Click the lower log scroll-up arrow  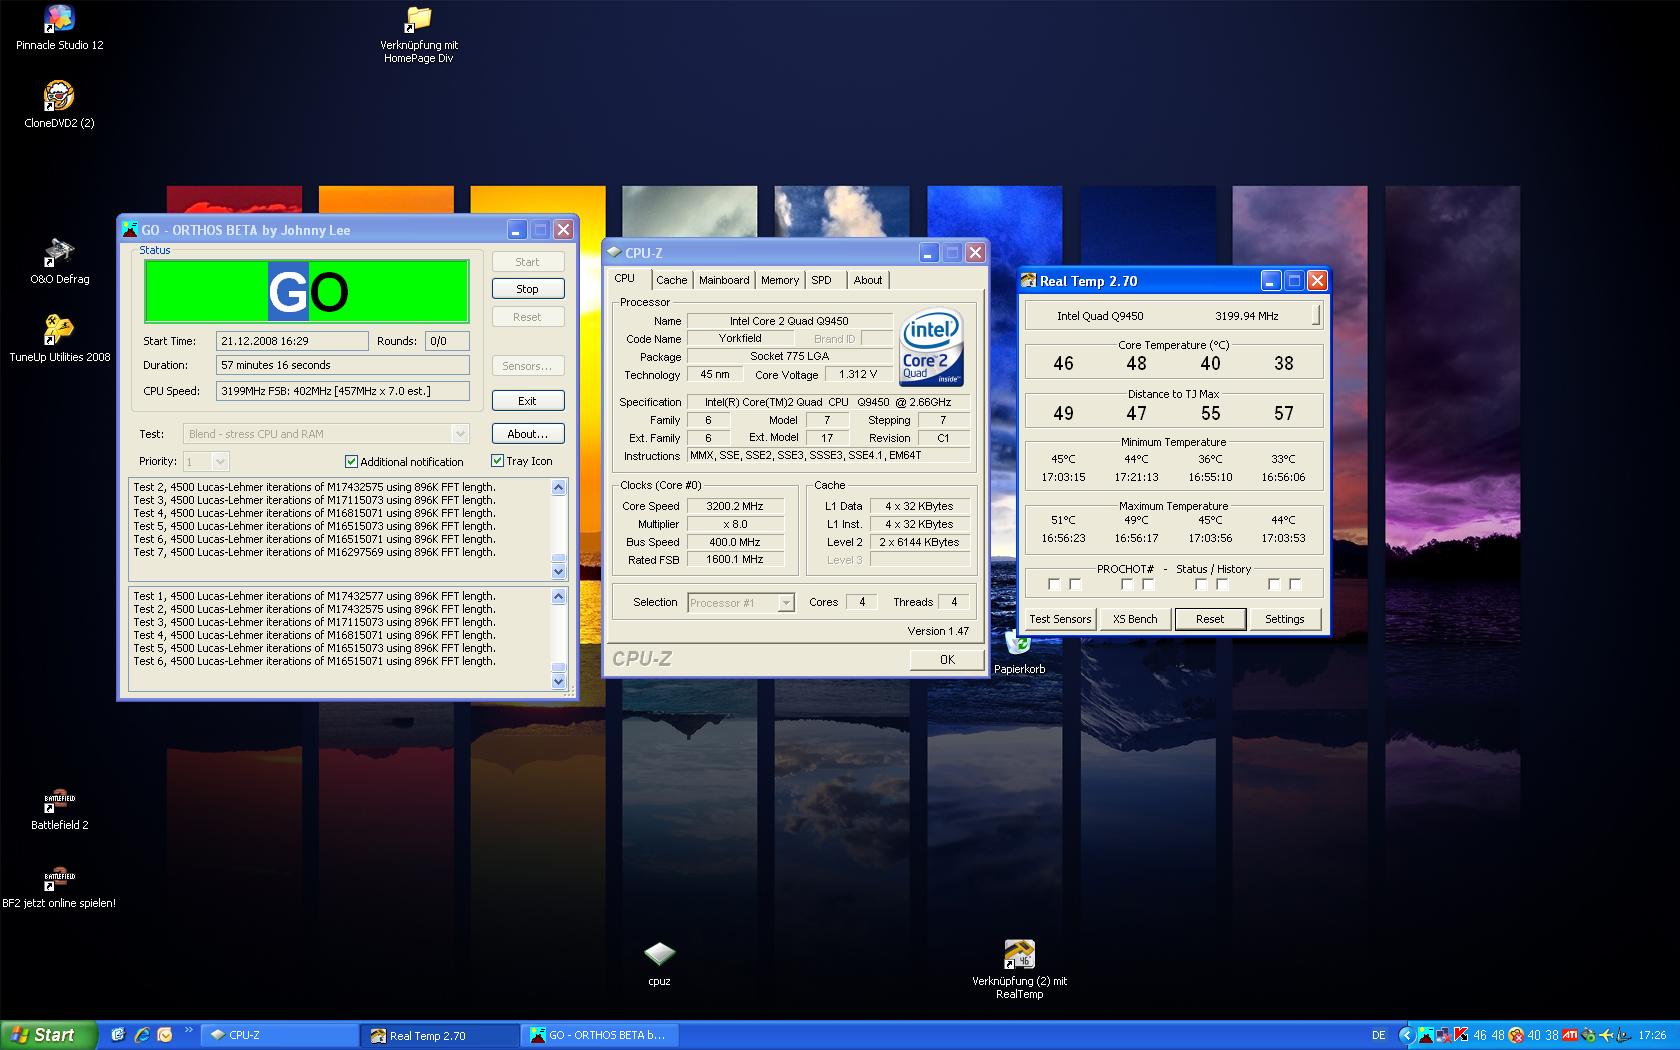click(x=559, y=596)
